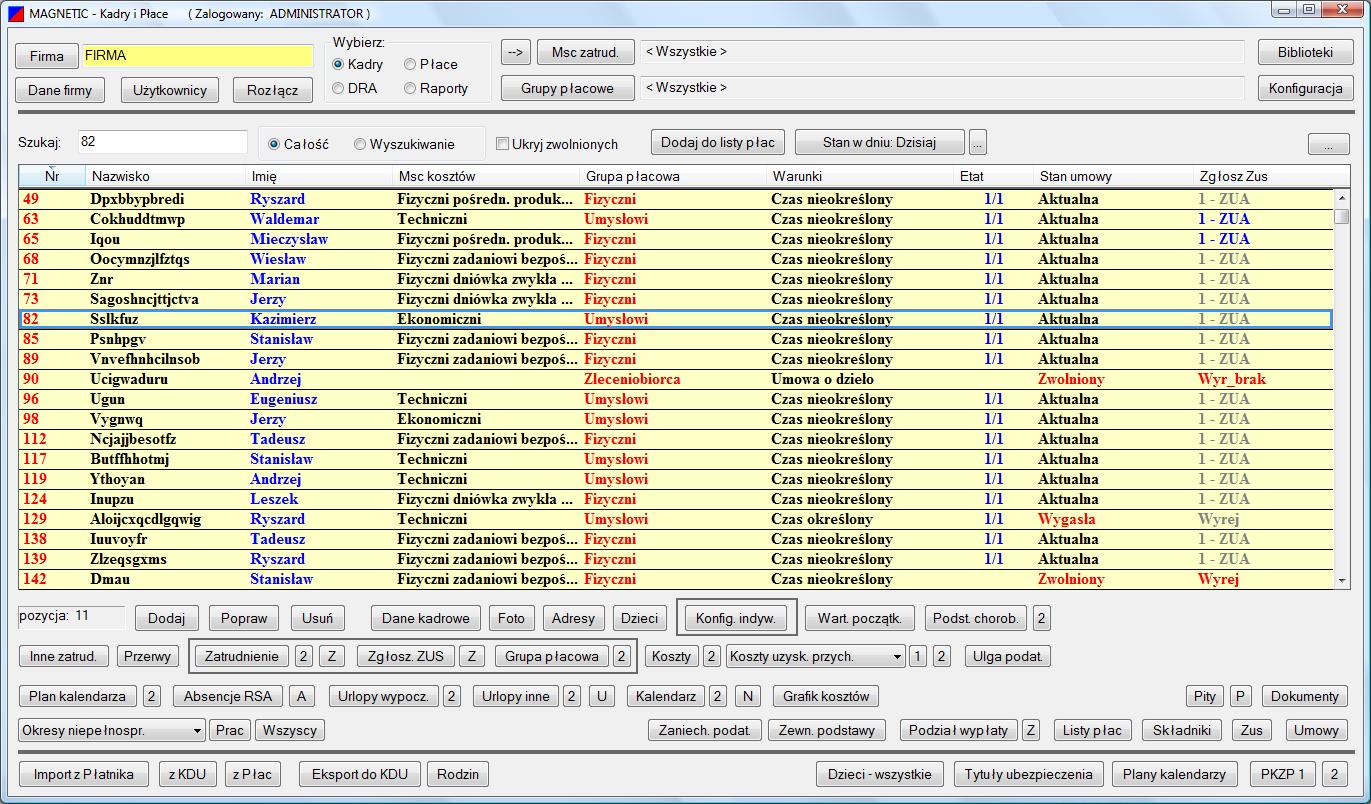
Task: Toggle Ukryj zwolnionych checkbox
Action: tap(503, 144)
